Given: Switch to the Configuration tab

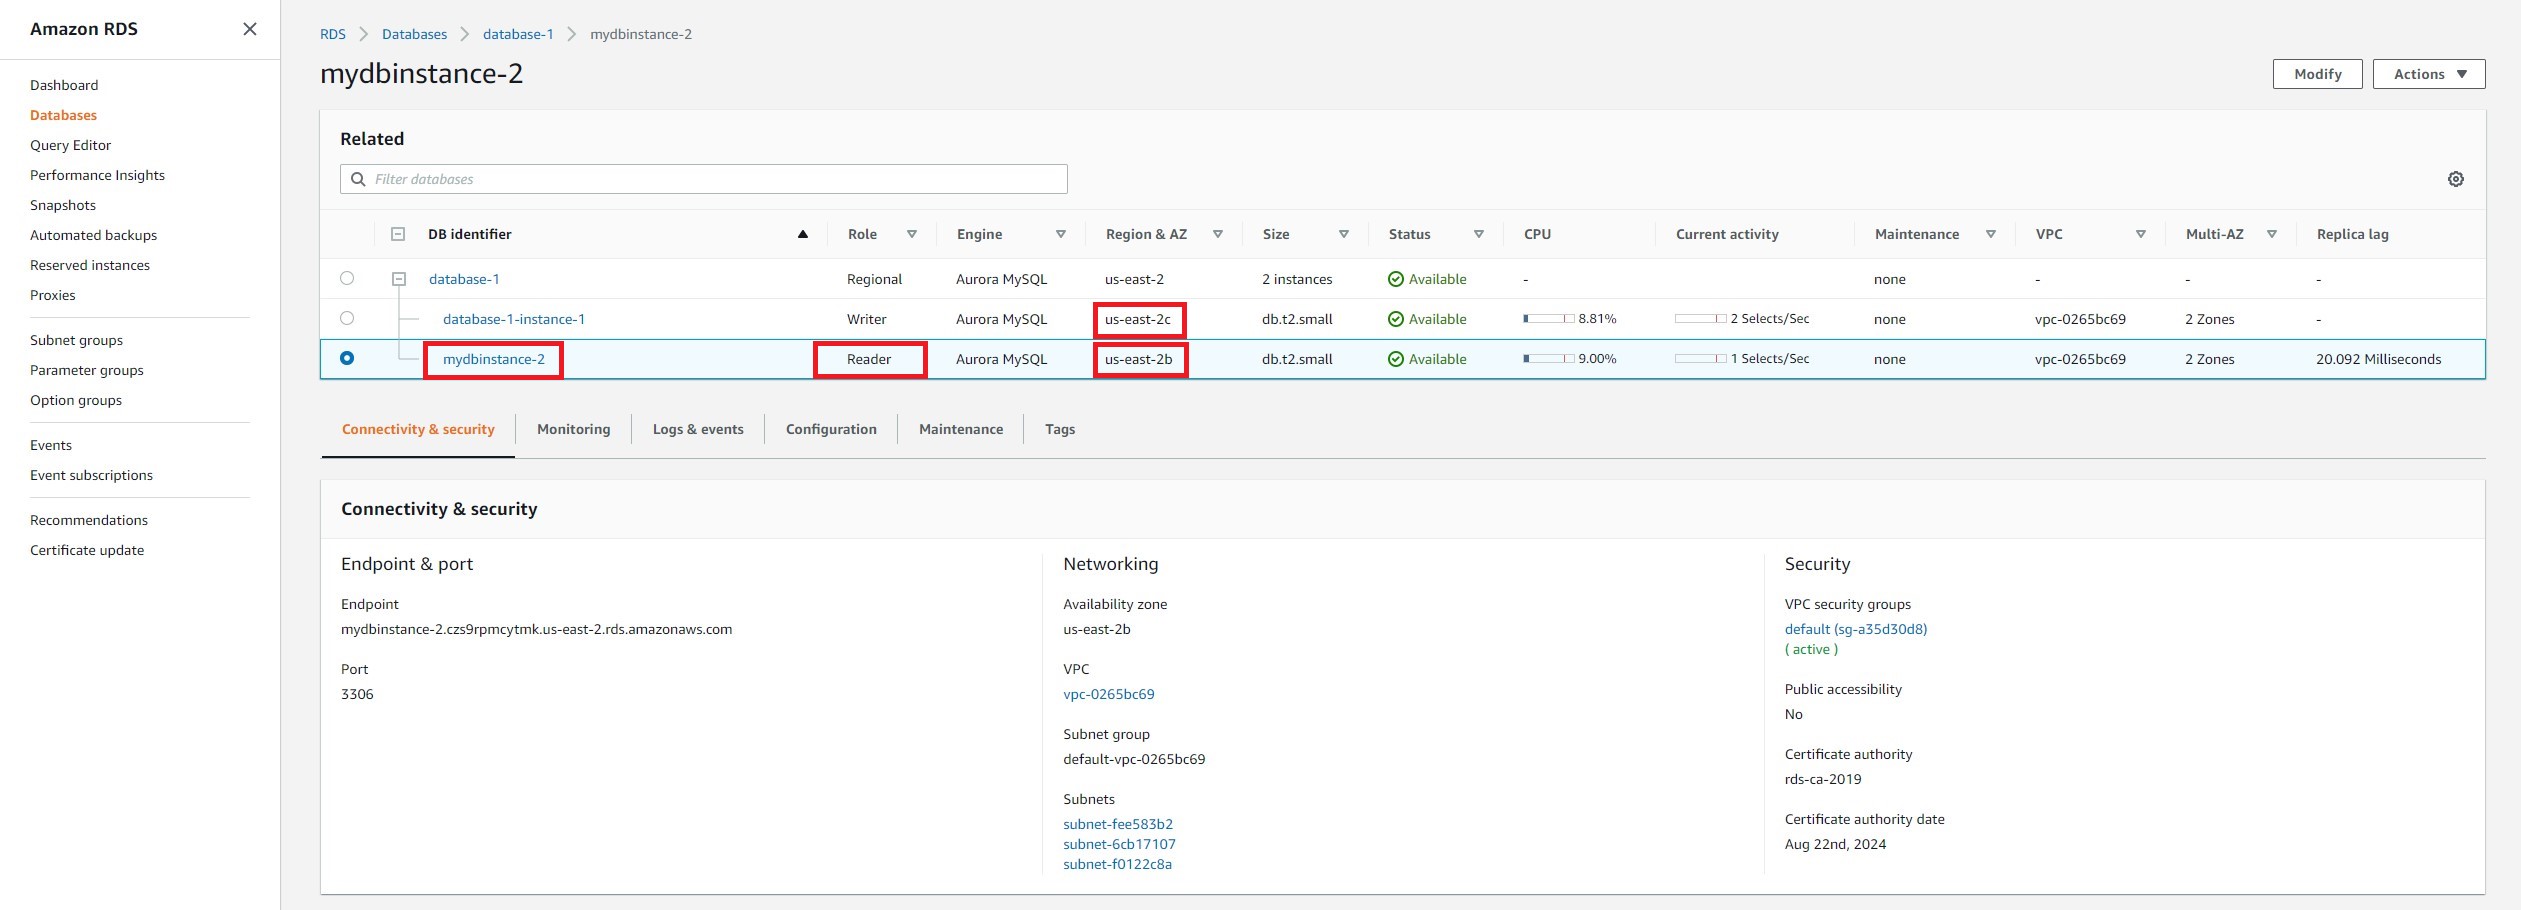Looking at the screenshot, I should [831, 429].
